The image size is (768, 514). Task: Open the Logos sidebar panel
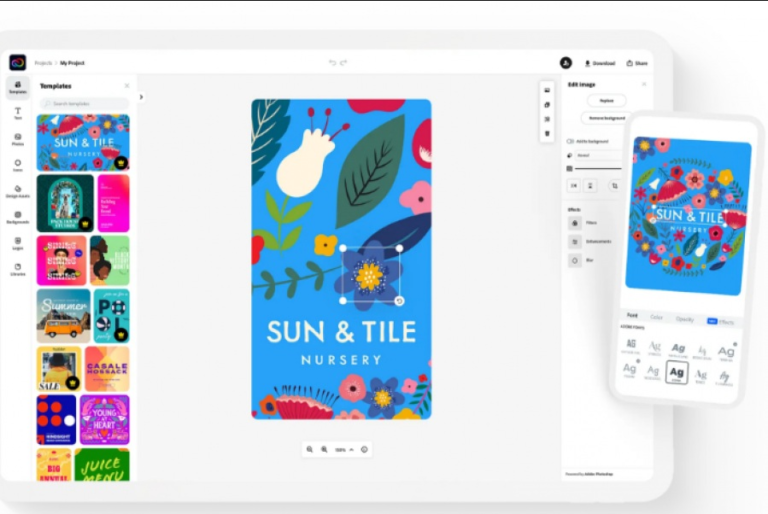coord(17,243)
